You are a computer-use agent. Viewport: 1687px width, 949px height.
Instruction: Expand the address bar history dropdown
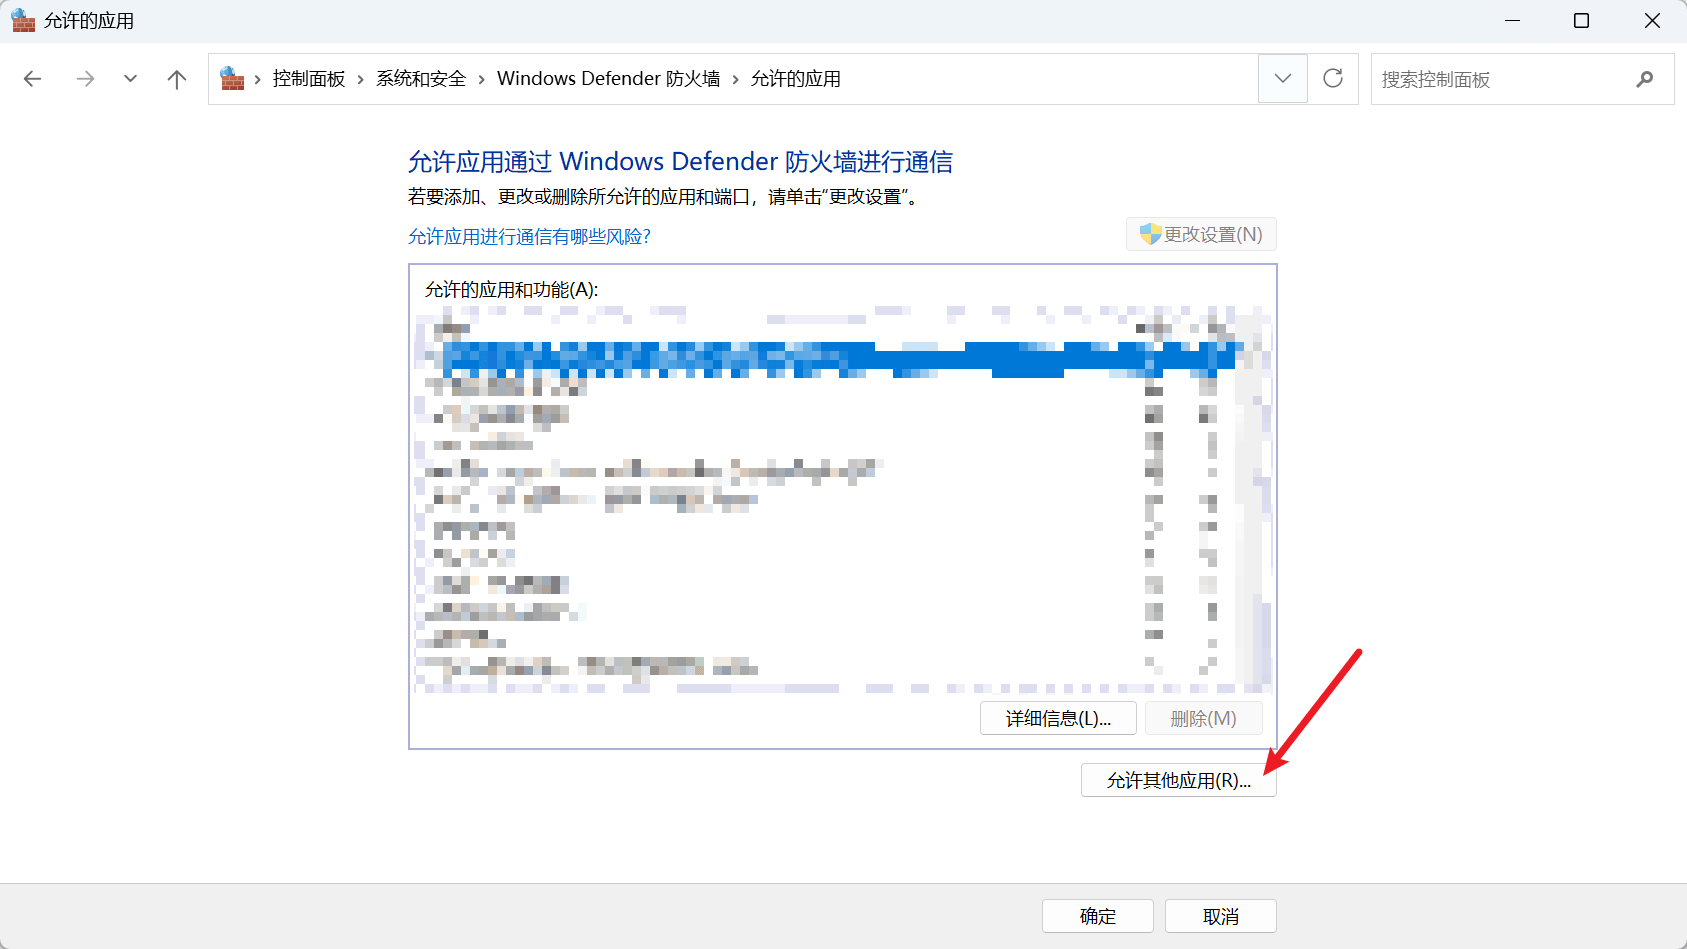click(1283, 79)
